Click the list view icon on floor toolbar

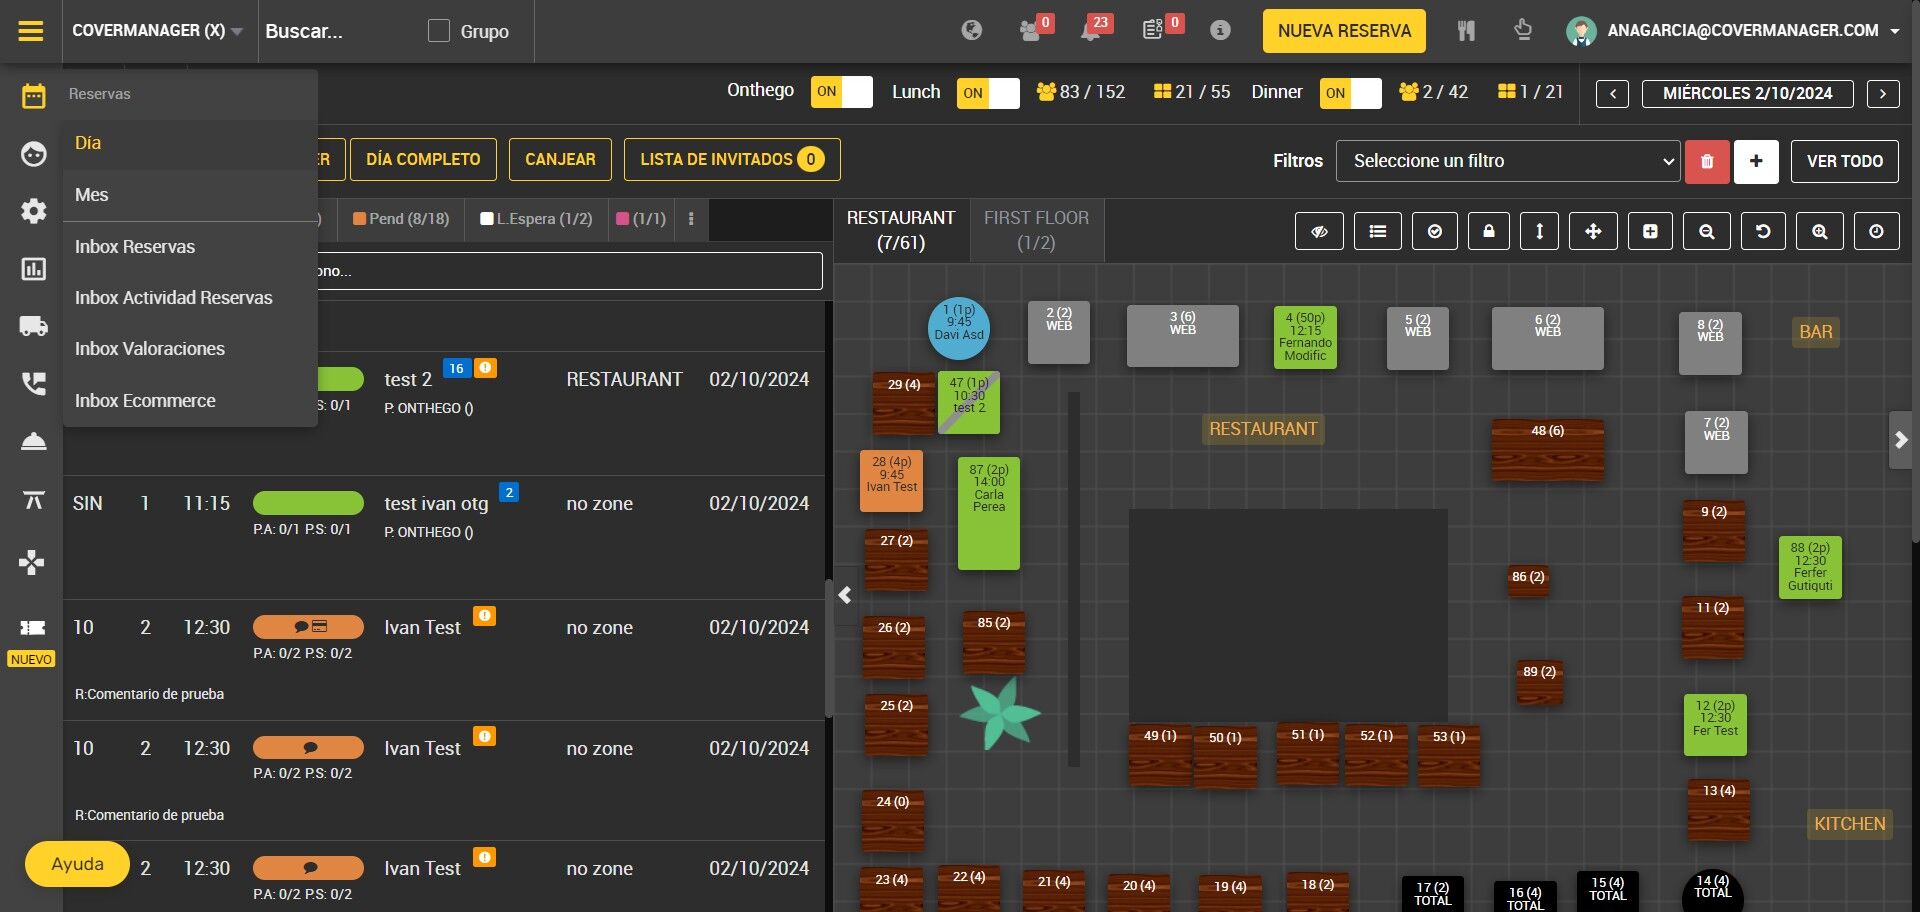pyautogui.click(x=1378, y=231)
